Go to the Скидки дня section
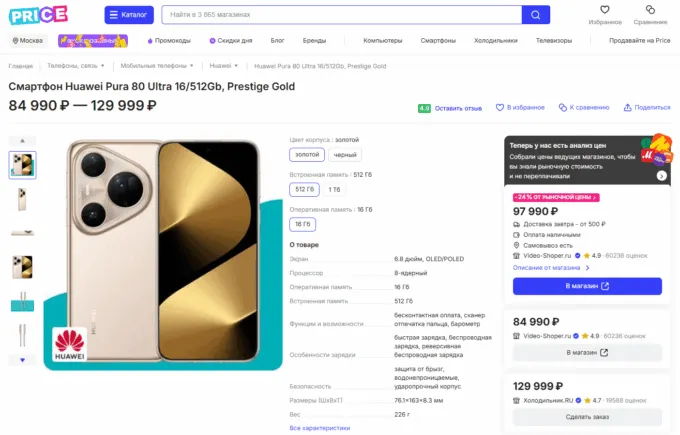The height and width of the screenshot is (435, 680). click(234, 41)
